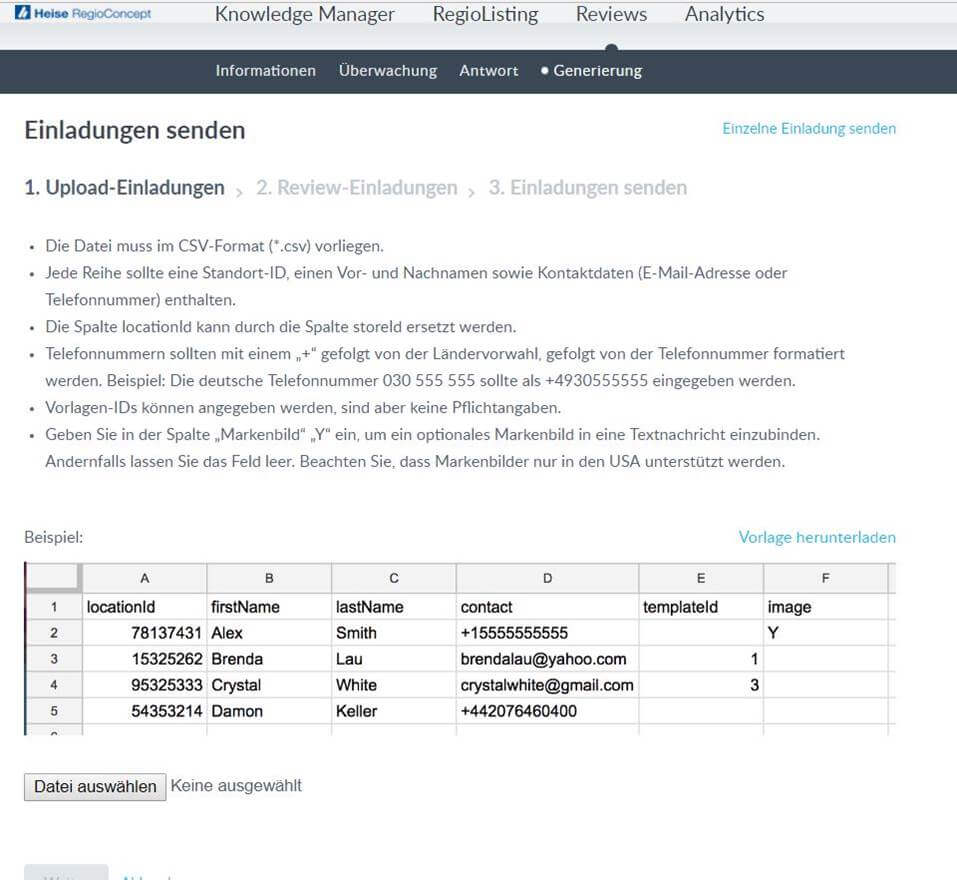Click the image header cell

click(825, 607)
